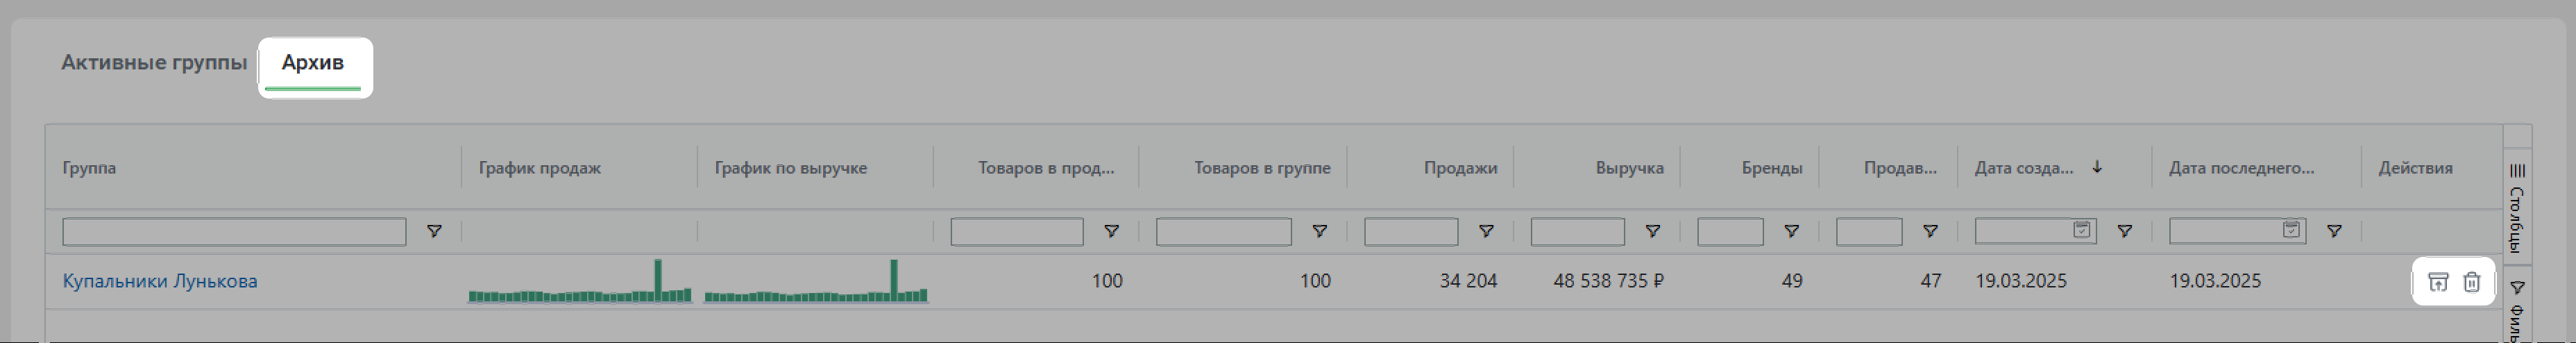
Task: Open calendar picker in Дата создания filter
Action: (x=2082, y=230)
